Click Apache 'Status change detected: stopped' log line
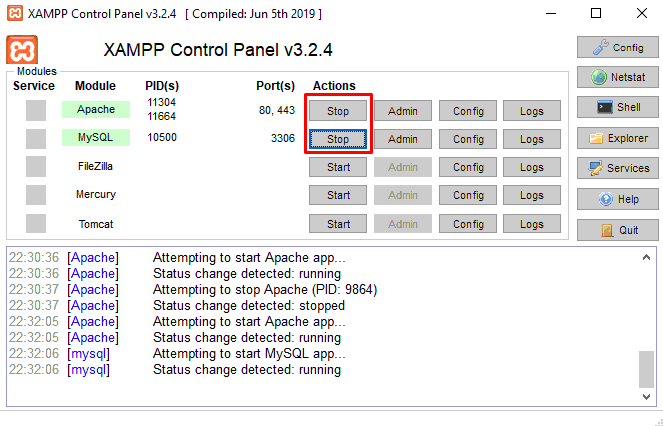663x426 pixels. pos(249,305)
